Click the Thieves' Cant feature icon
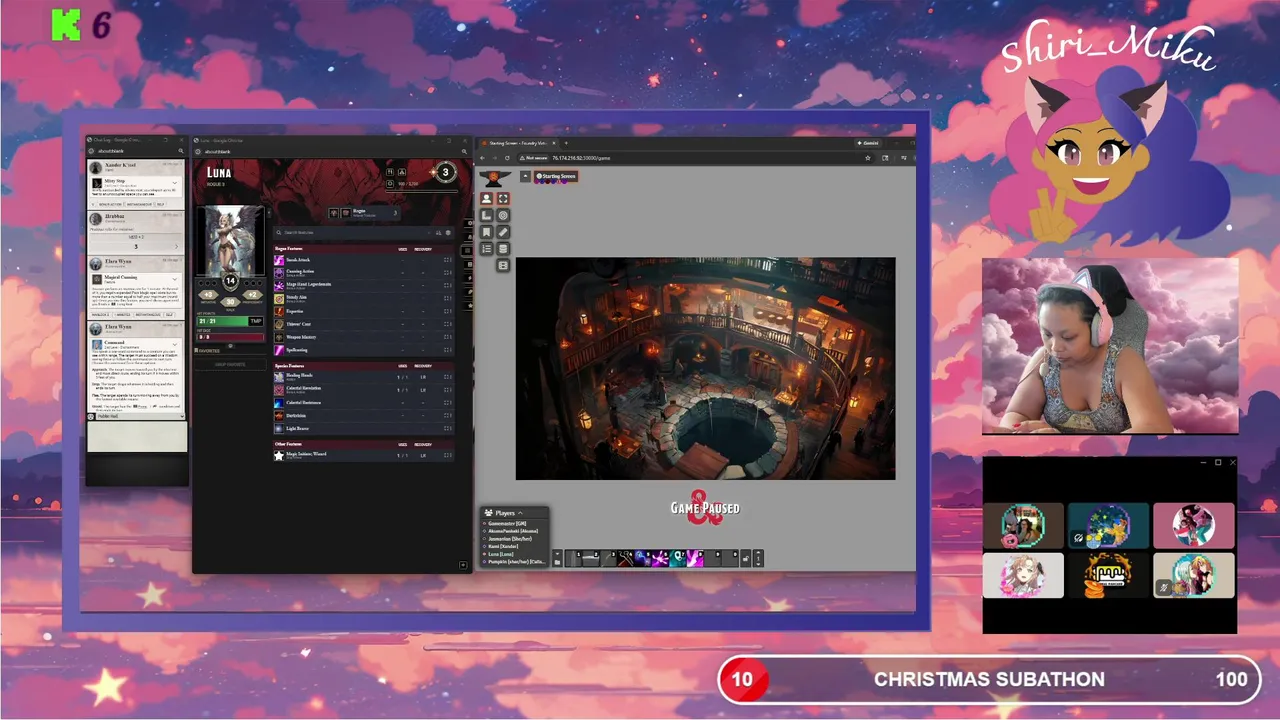This screenshot has height=720, width=1280. [x=279, y=324]
